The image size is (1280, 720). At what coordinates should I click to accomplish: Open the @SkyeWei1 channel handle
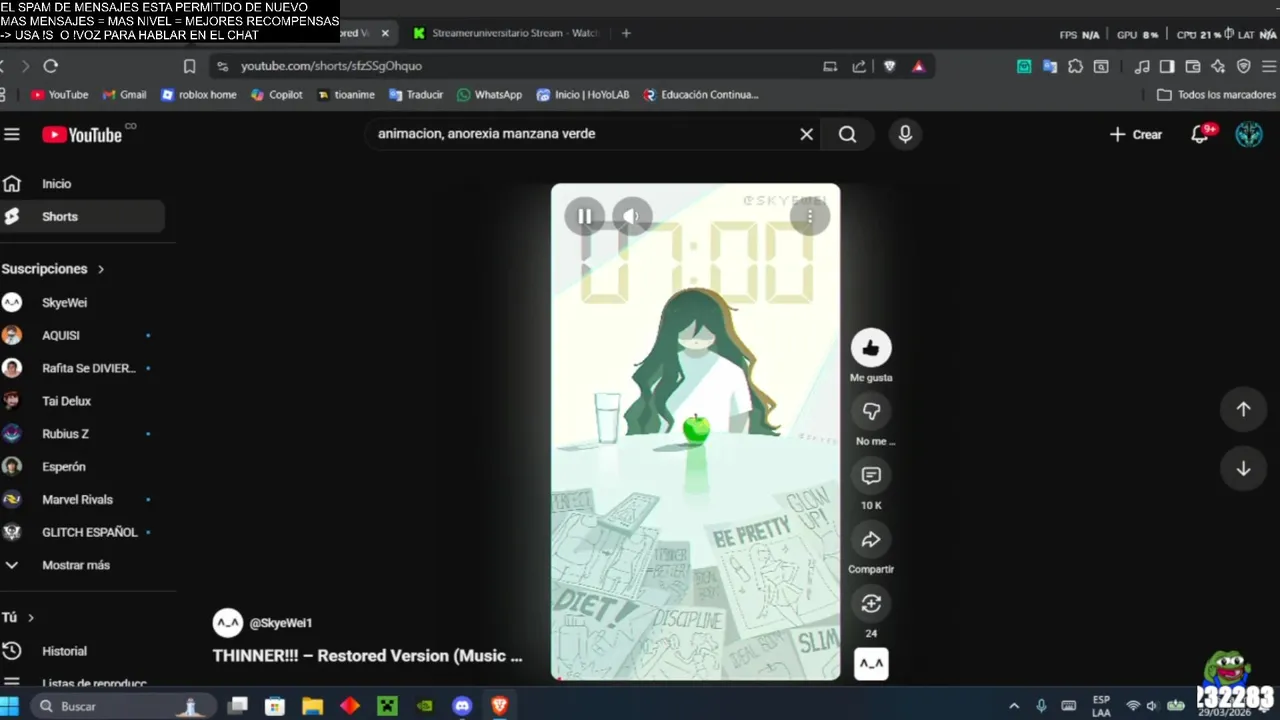pyautogui.click(x=281, y=623)
